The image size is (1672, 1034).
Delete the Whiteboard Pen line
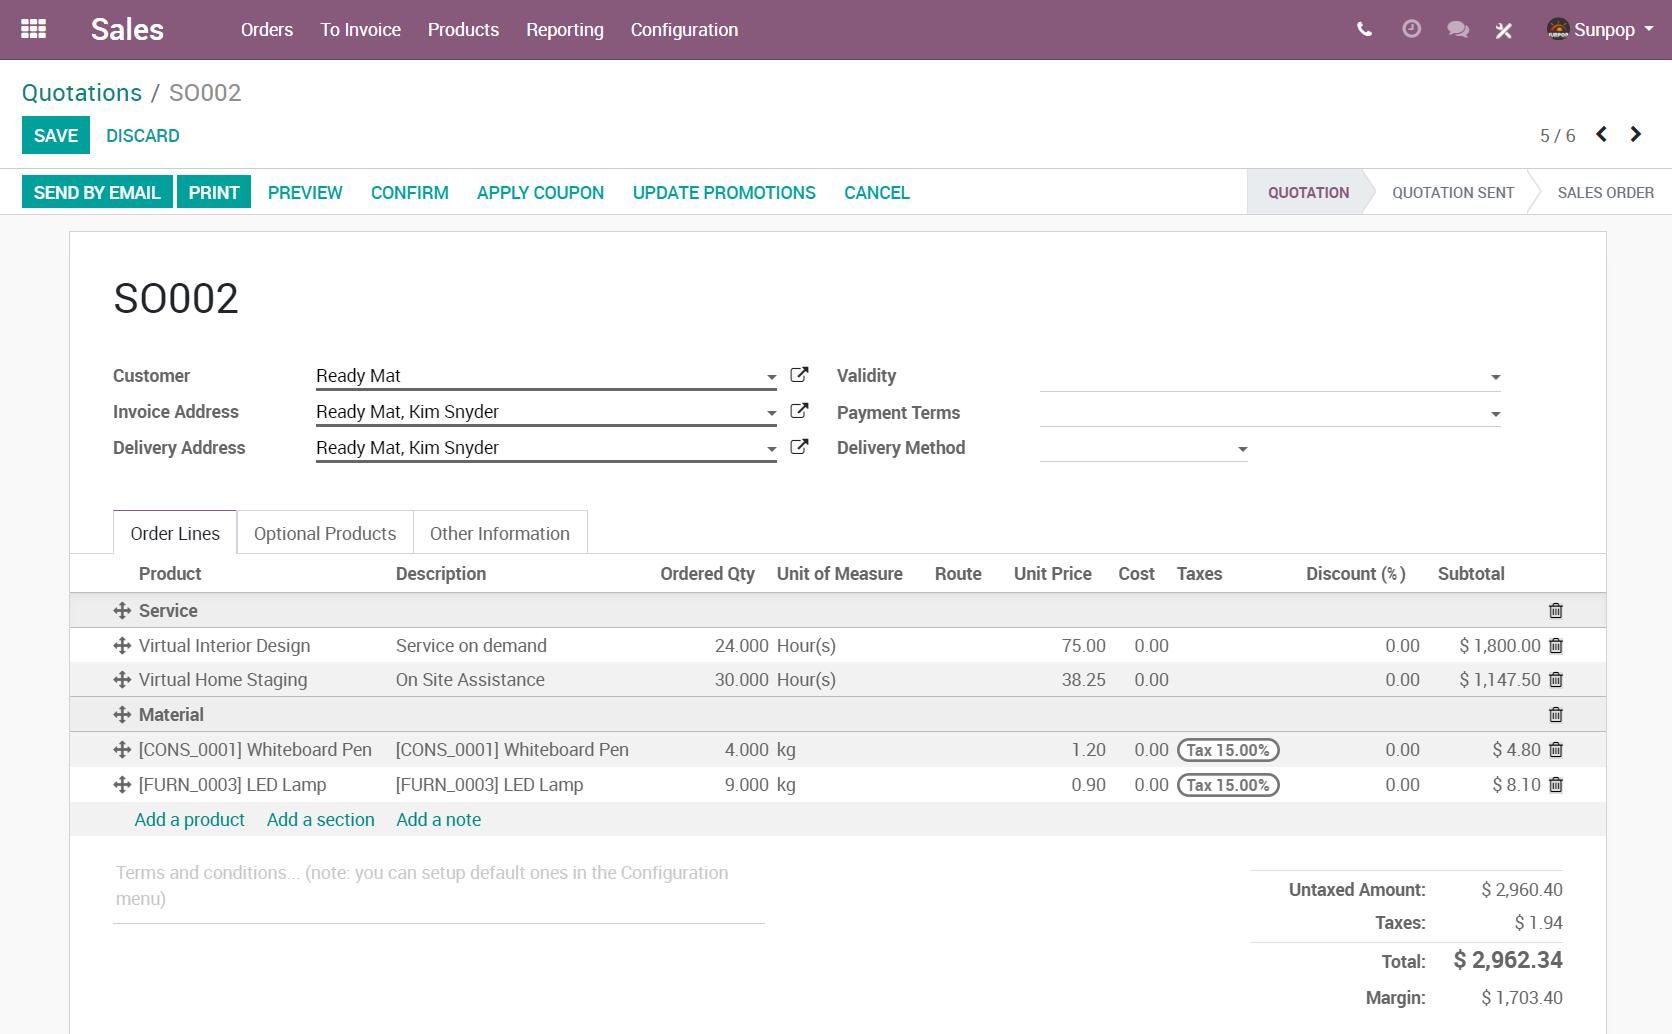tap(1556, 750)
